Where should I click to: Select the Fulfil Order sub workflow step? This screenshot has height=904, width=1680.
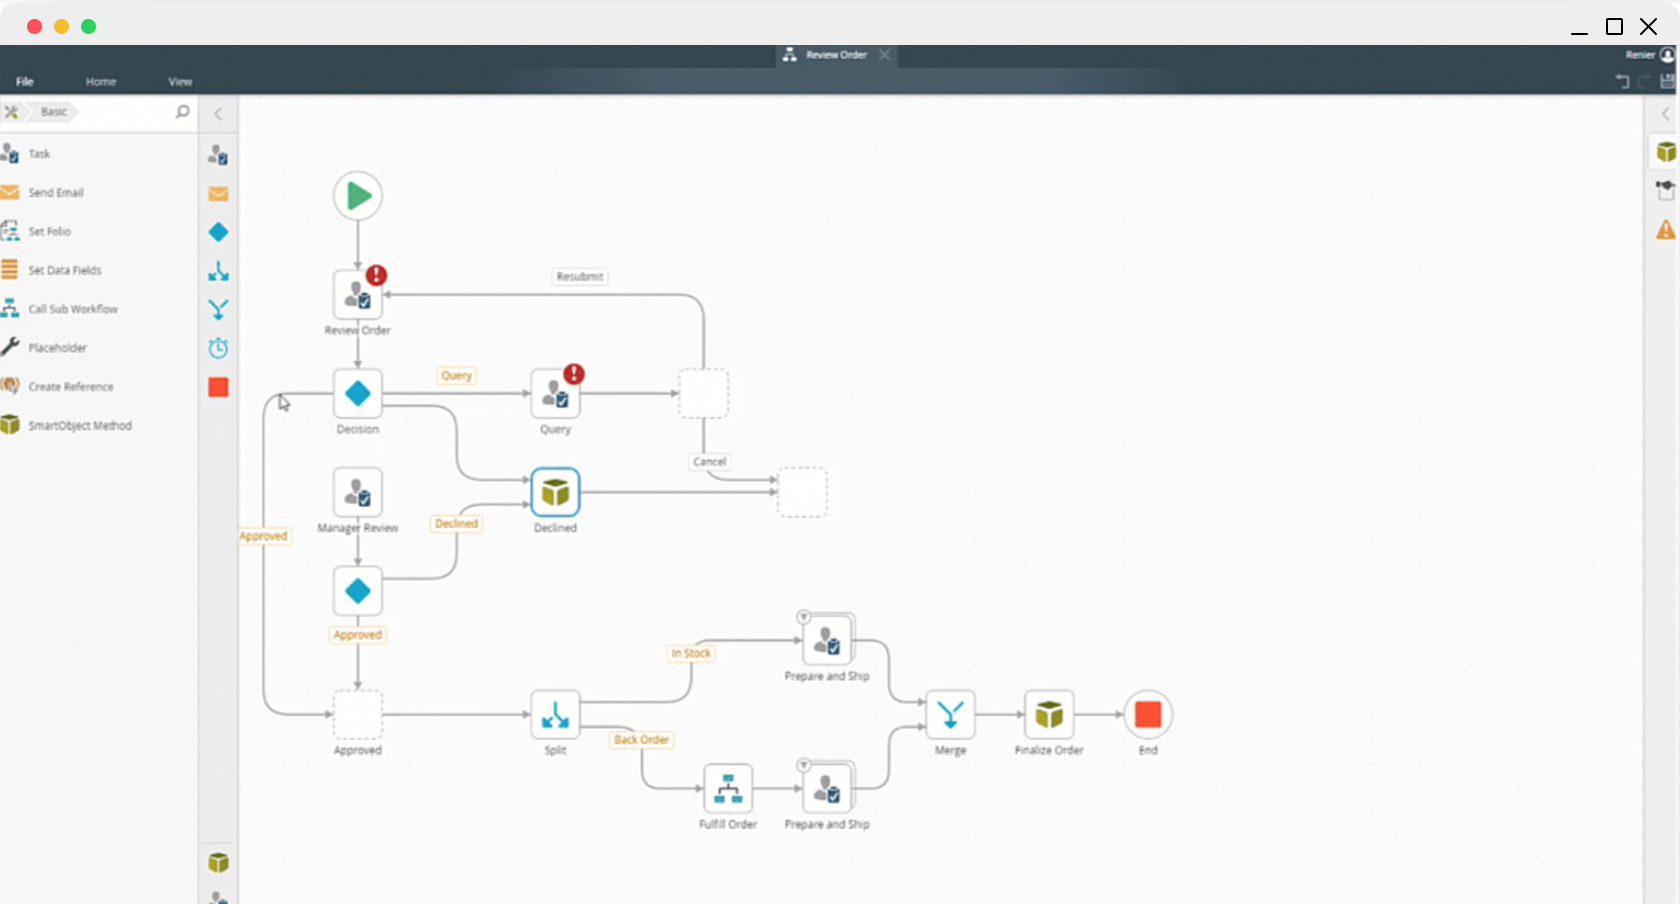coord(728,789)
